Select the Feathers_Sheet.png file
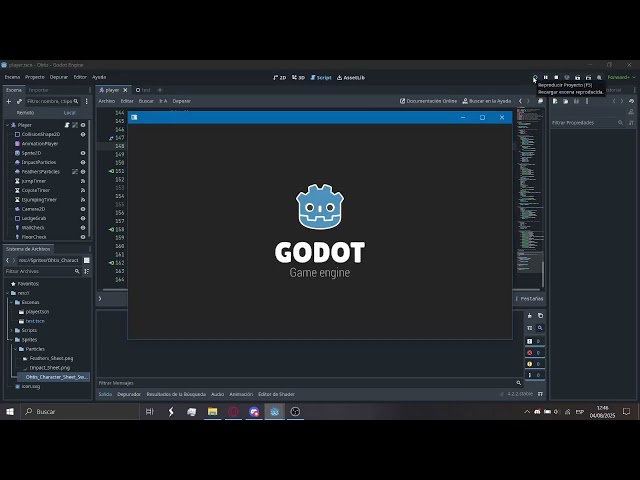Image resolution: width=640 pixels, height=480 pixels. 48,359
